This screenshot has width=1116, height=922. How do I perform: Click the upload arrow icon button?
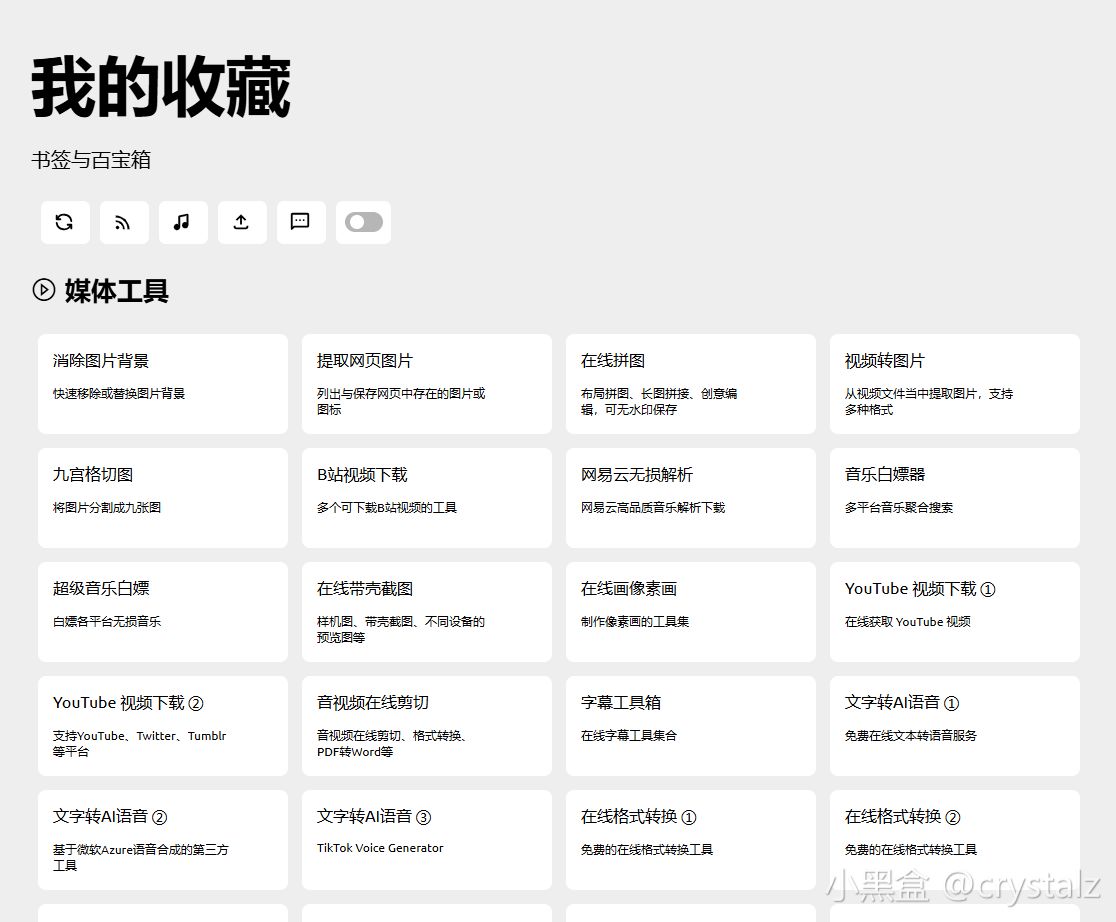click(242, 222)
